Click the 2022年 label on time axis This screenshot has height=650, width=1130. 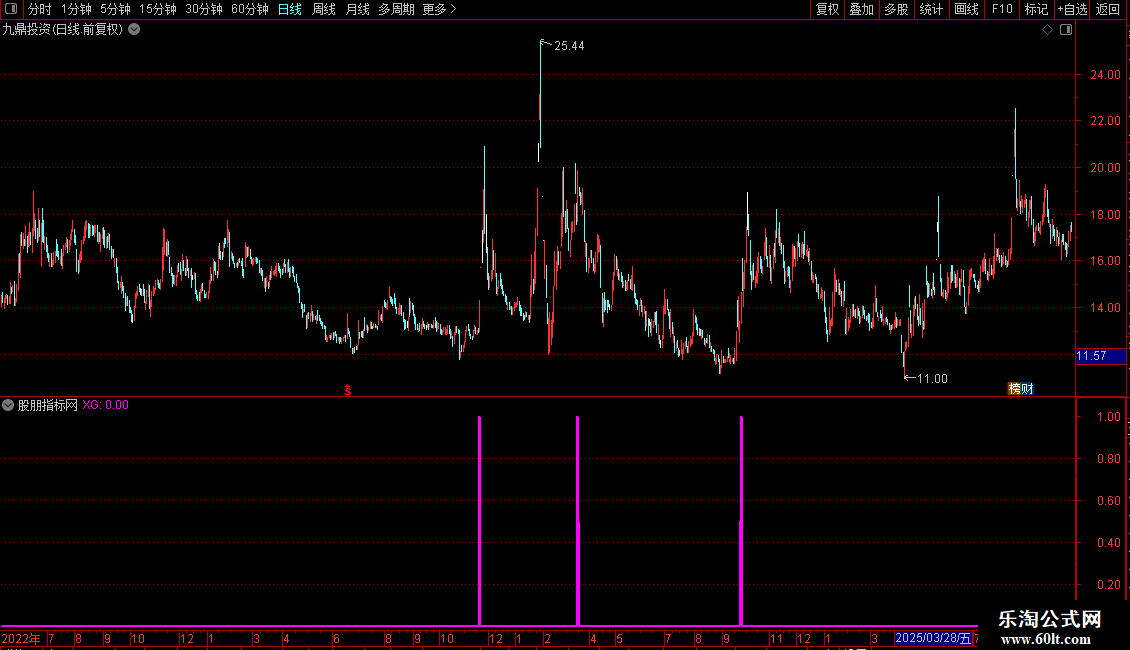pyautogui.click(x=21, y=638)
